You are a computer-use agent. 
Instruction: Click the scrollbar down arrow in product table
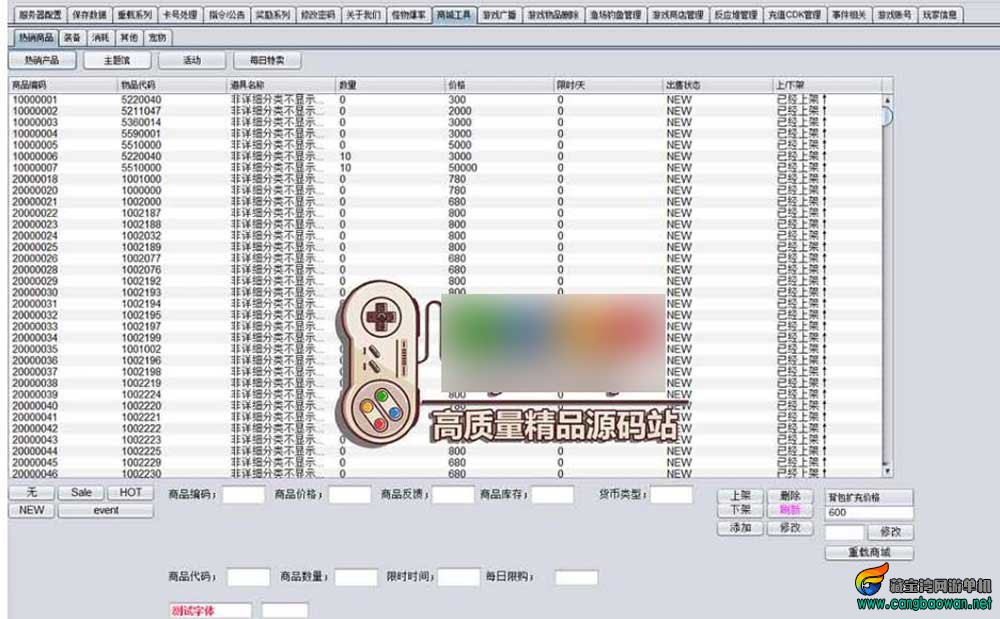tap(886, 470)
